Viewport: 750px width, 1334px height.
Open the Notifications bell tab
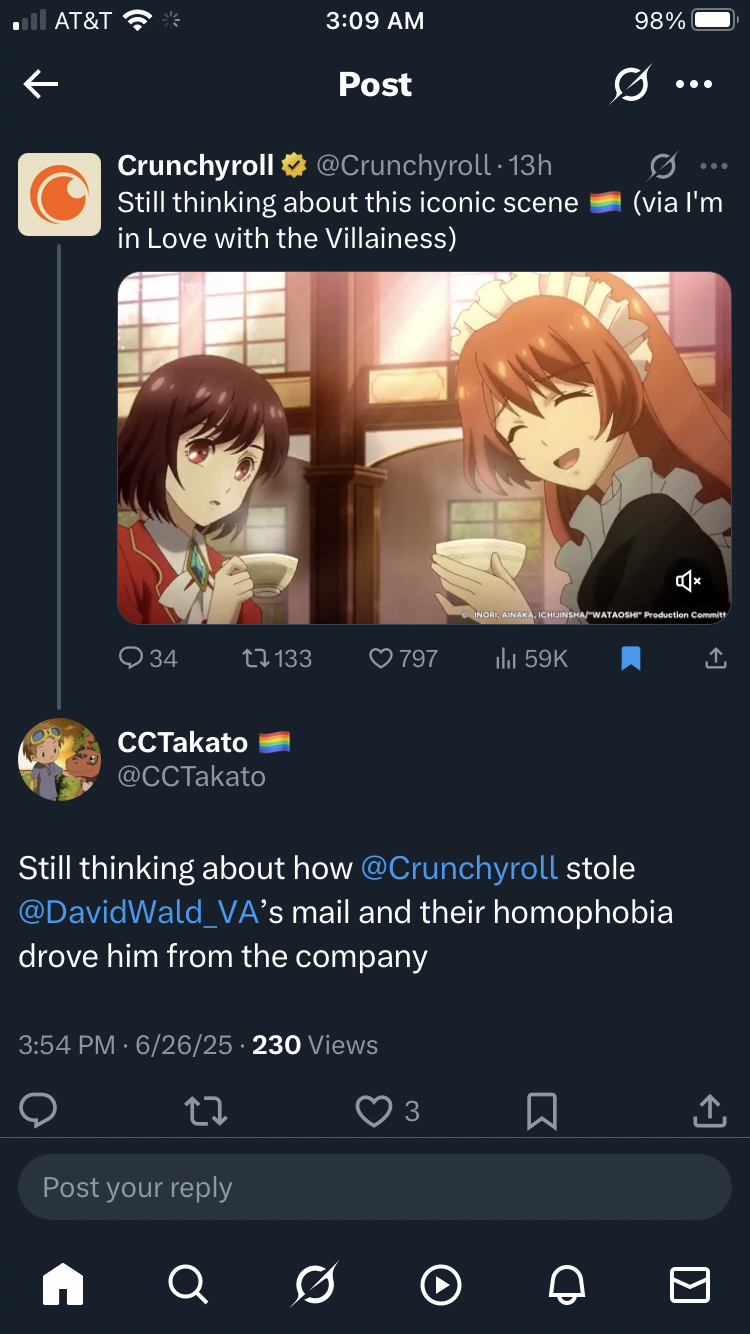click(565, 1284)
